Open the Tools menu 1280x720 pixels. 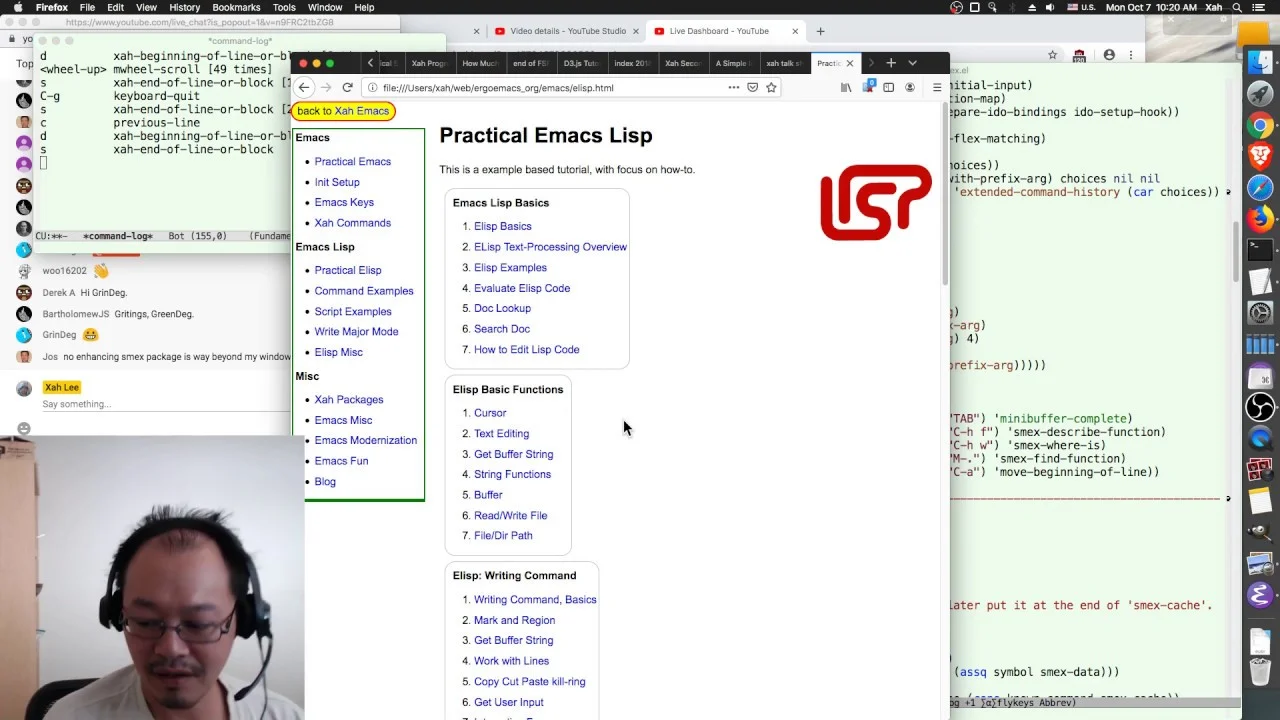tap(284, 8)
